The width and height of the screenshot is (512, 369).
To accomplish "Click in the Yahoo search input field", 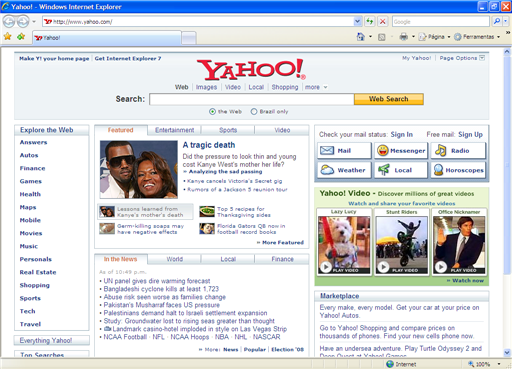I will (252, 99).
